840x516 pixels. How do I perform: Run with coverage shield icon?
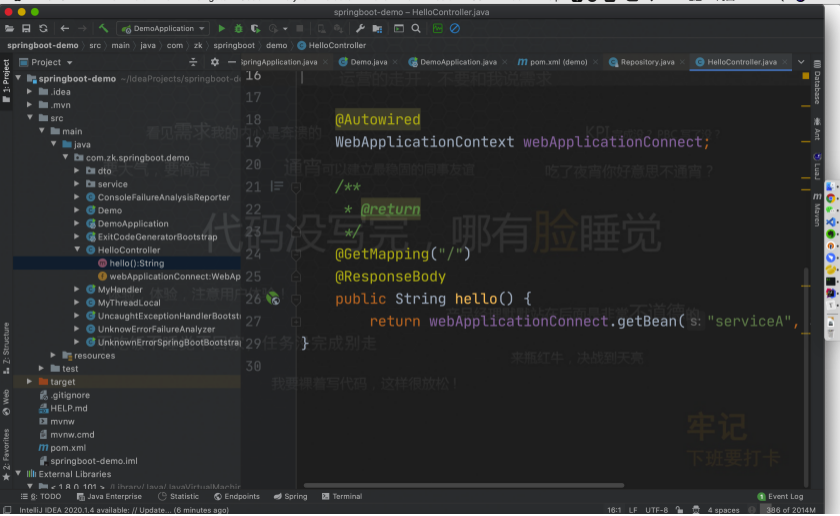[256, 28]
